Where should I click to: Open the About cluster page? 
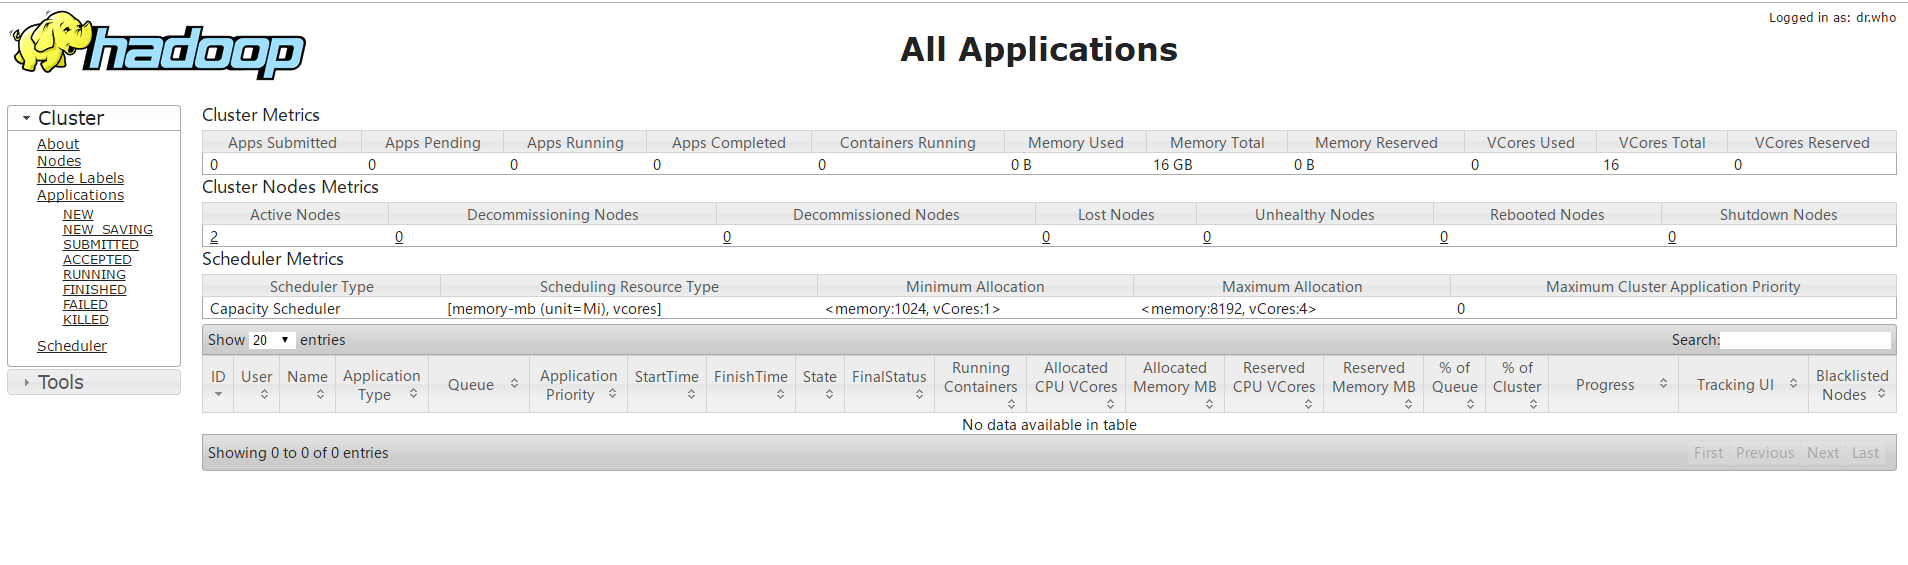point(58,144)
